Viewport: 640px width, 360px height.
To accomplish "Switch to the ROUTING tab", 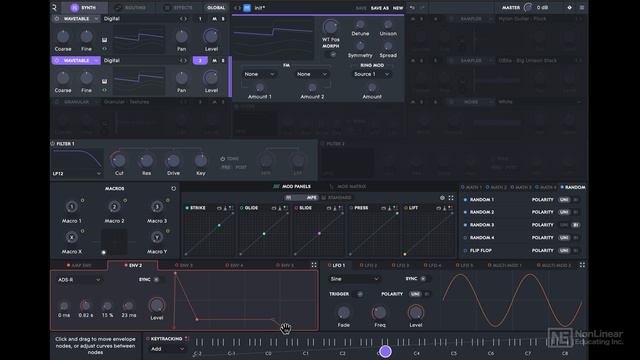I will coord(131,8).
